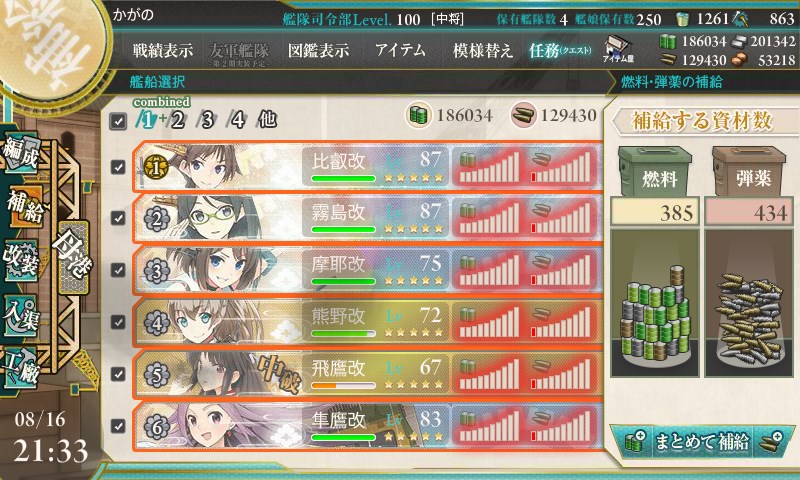Uncheck the checkbox for 比叡改
The image size is (800, 480).
118,167
